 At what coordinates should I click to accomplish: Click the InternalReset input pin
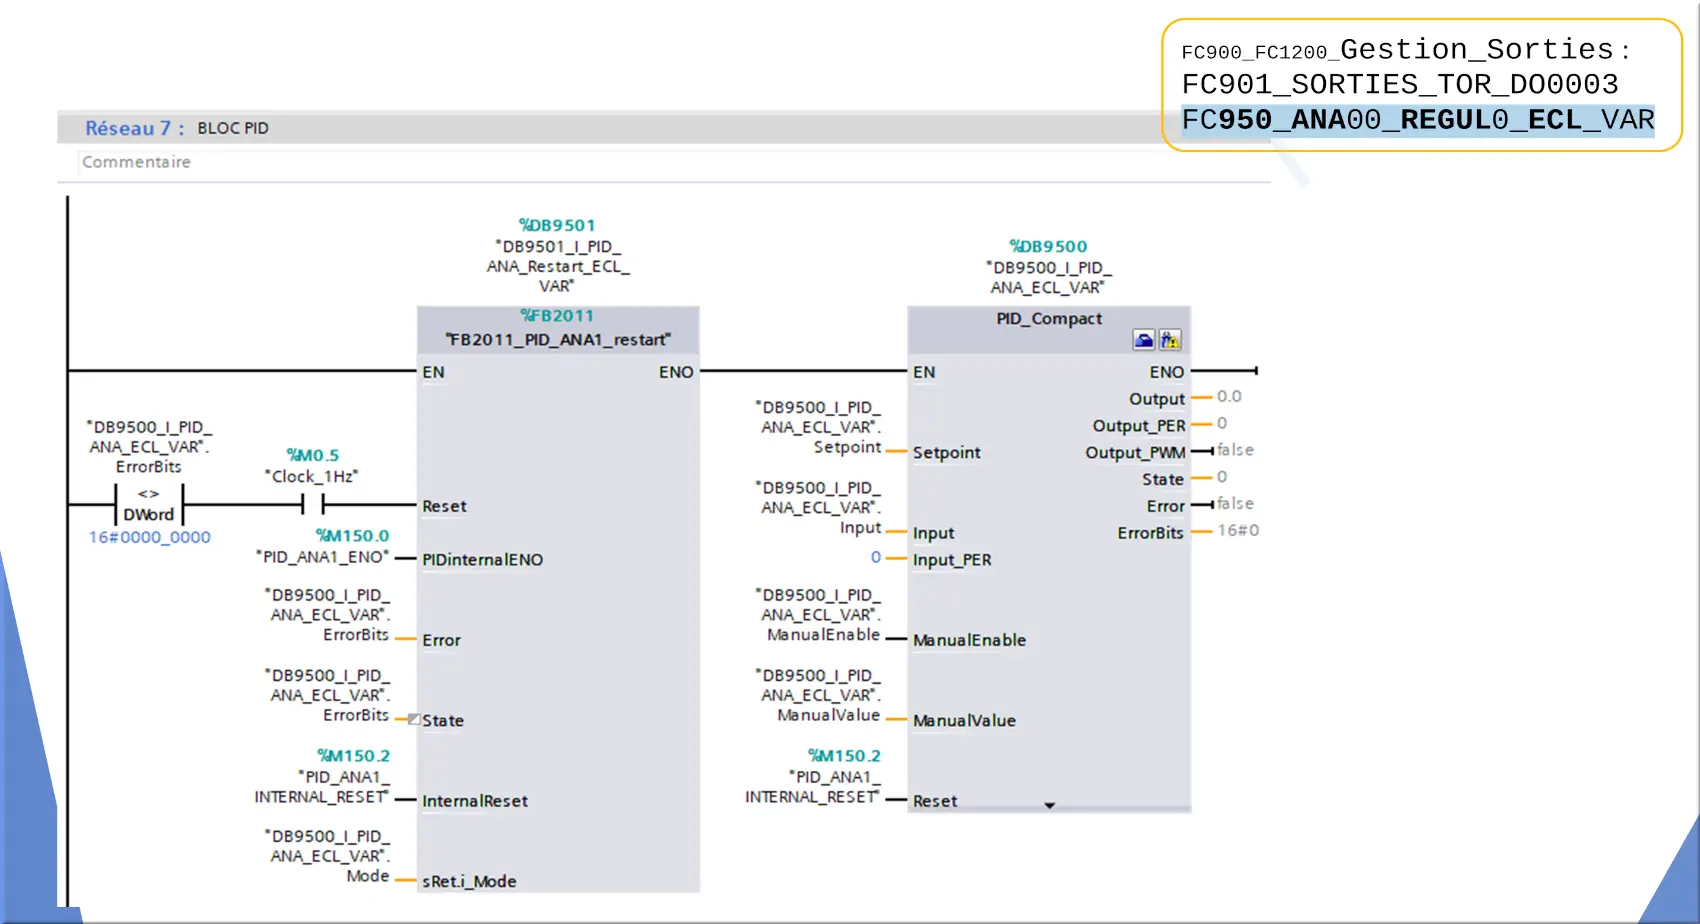(475, 801)
